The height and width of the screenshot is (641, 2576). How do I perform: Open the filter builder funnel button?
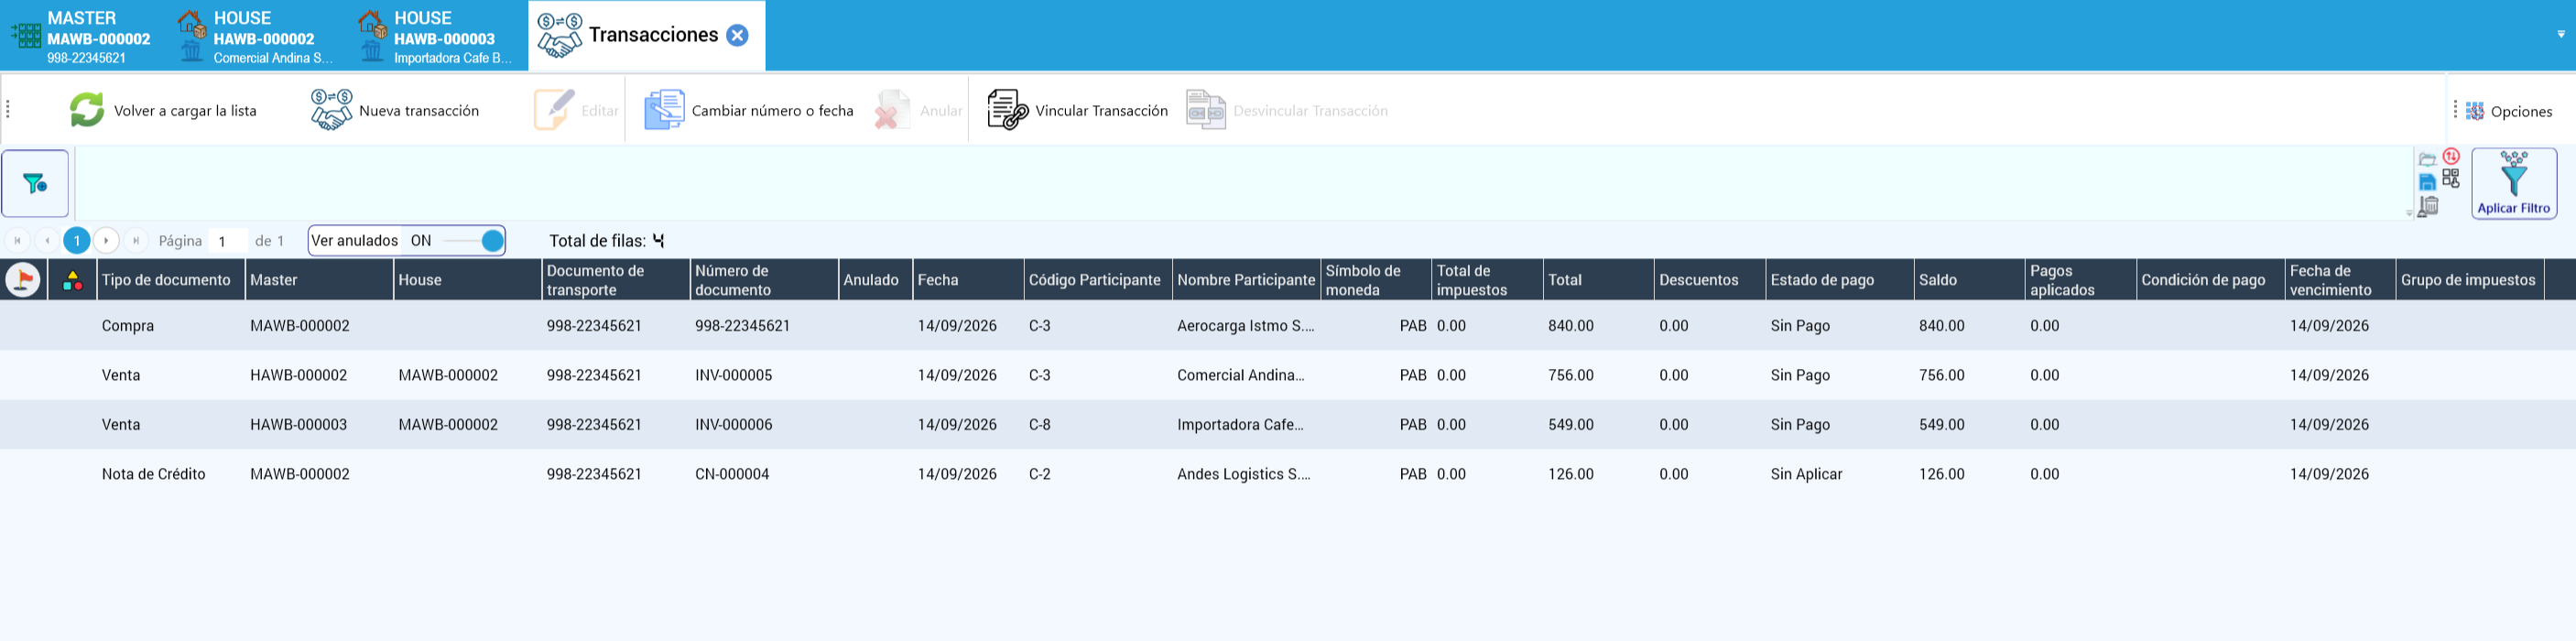click(35, 184)
